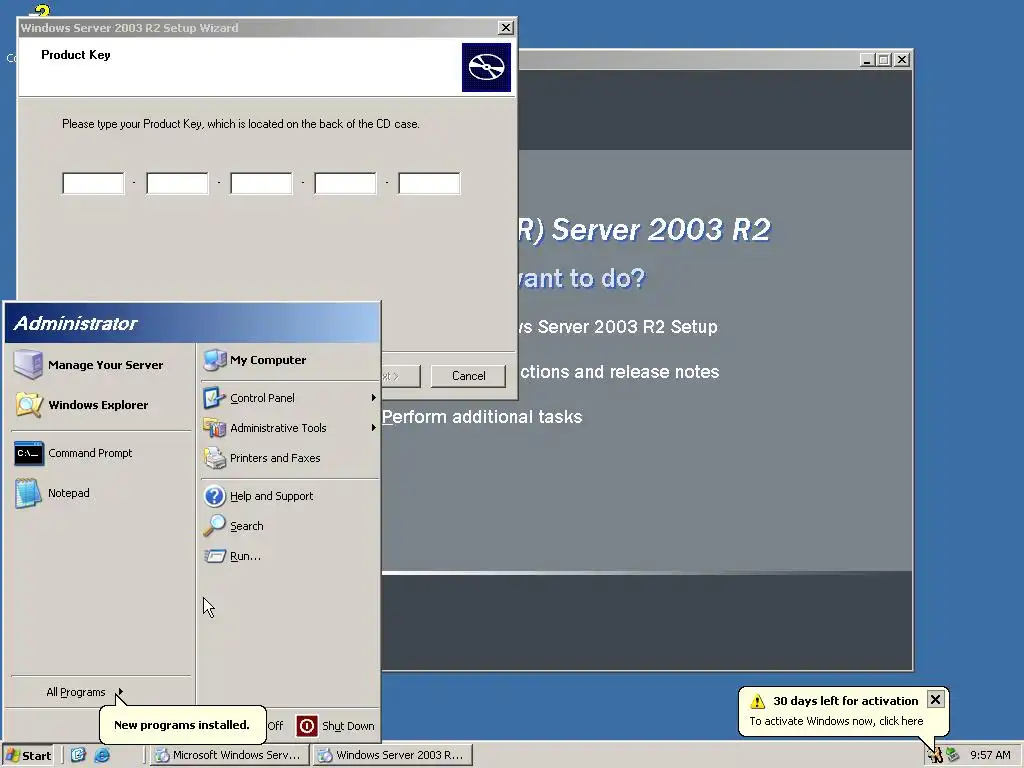The height and width of the screenshot is (768, 1024).
Task: Click first Product Key input field
Action: coord(93,184)
